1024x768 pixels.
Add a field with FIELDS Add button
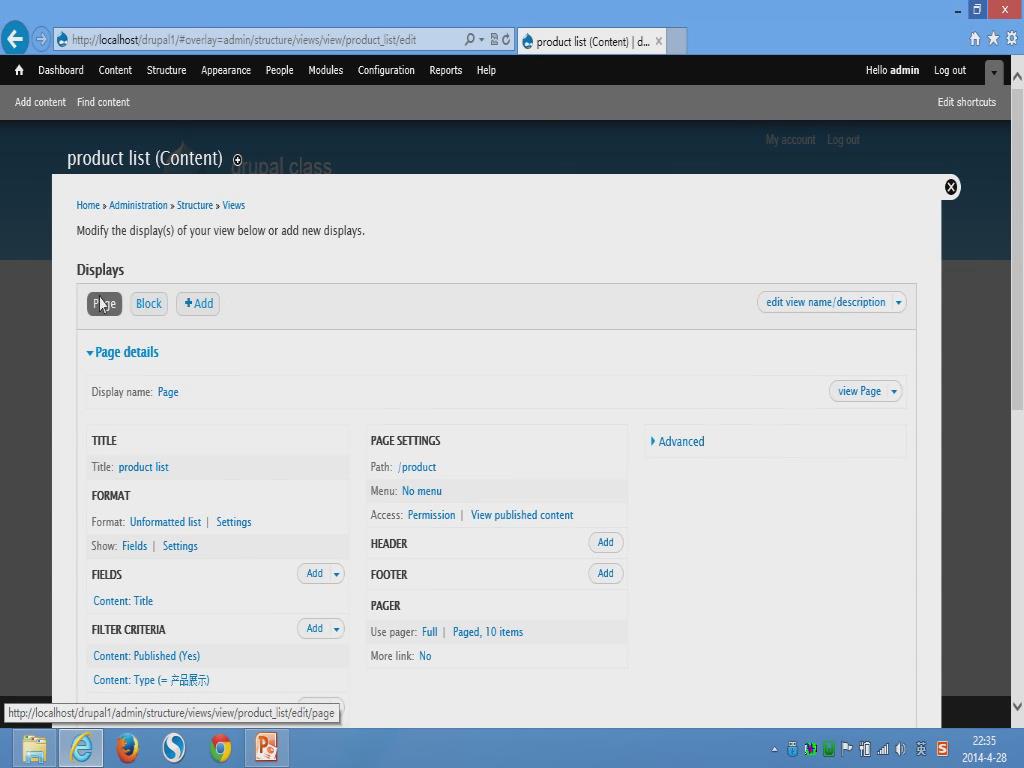tap(314, 573)
